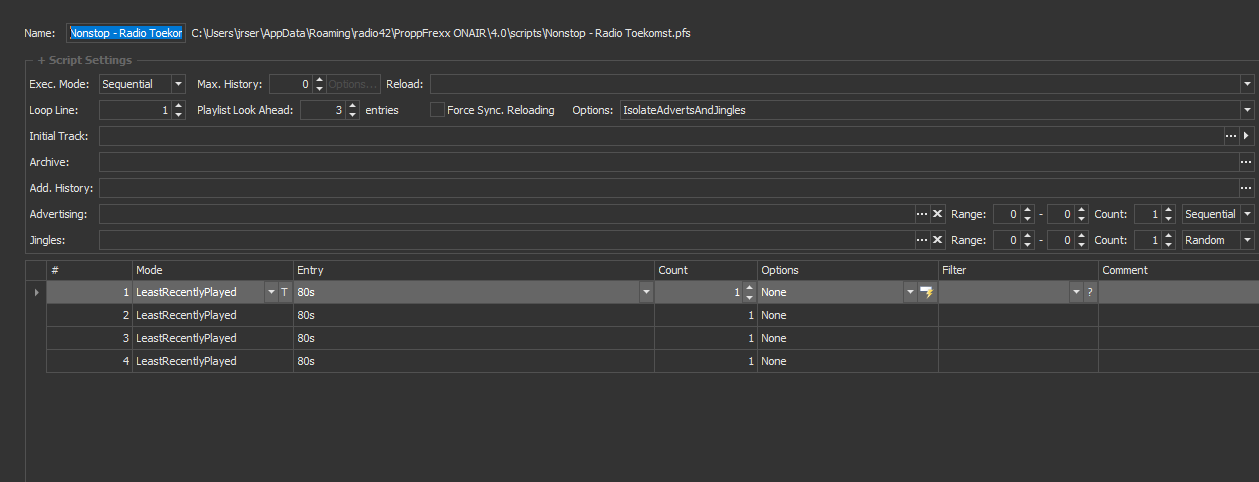Toggle the Force Sync. Reloading checkbox
This screenshot has width=1259, height=482.
coord(437,110)
